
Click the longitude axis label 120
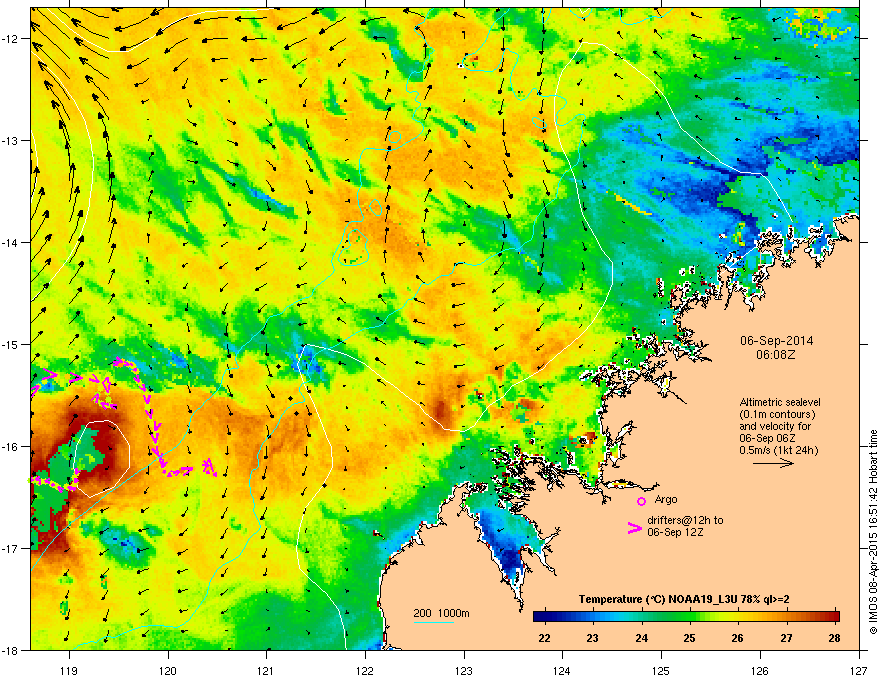[x=168, y=670]
